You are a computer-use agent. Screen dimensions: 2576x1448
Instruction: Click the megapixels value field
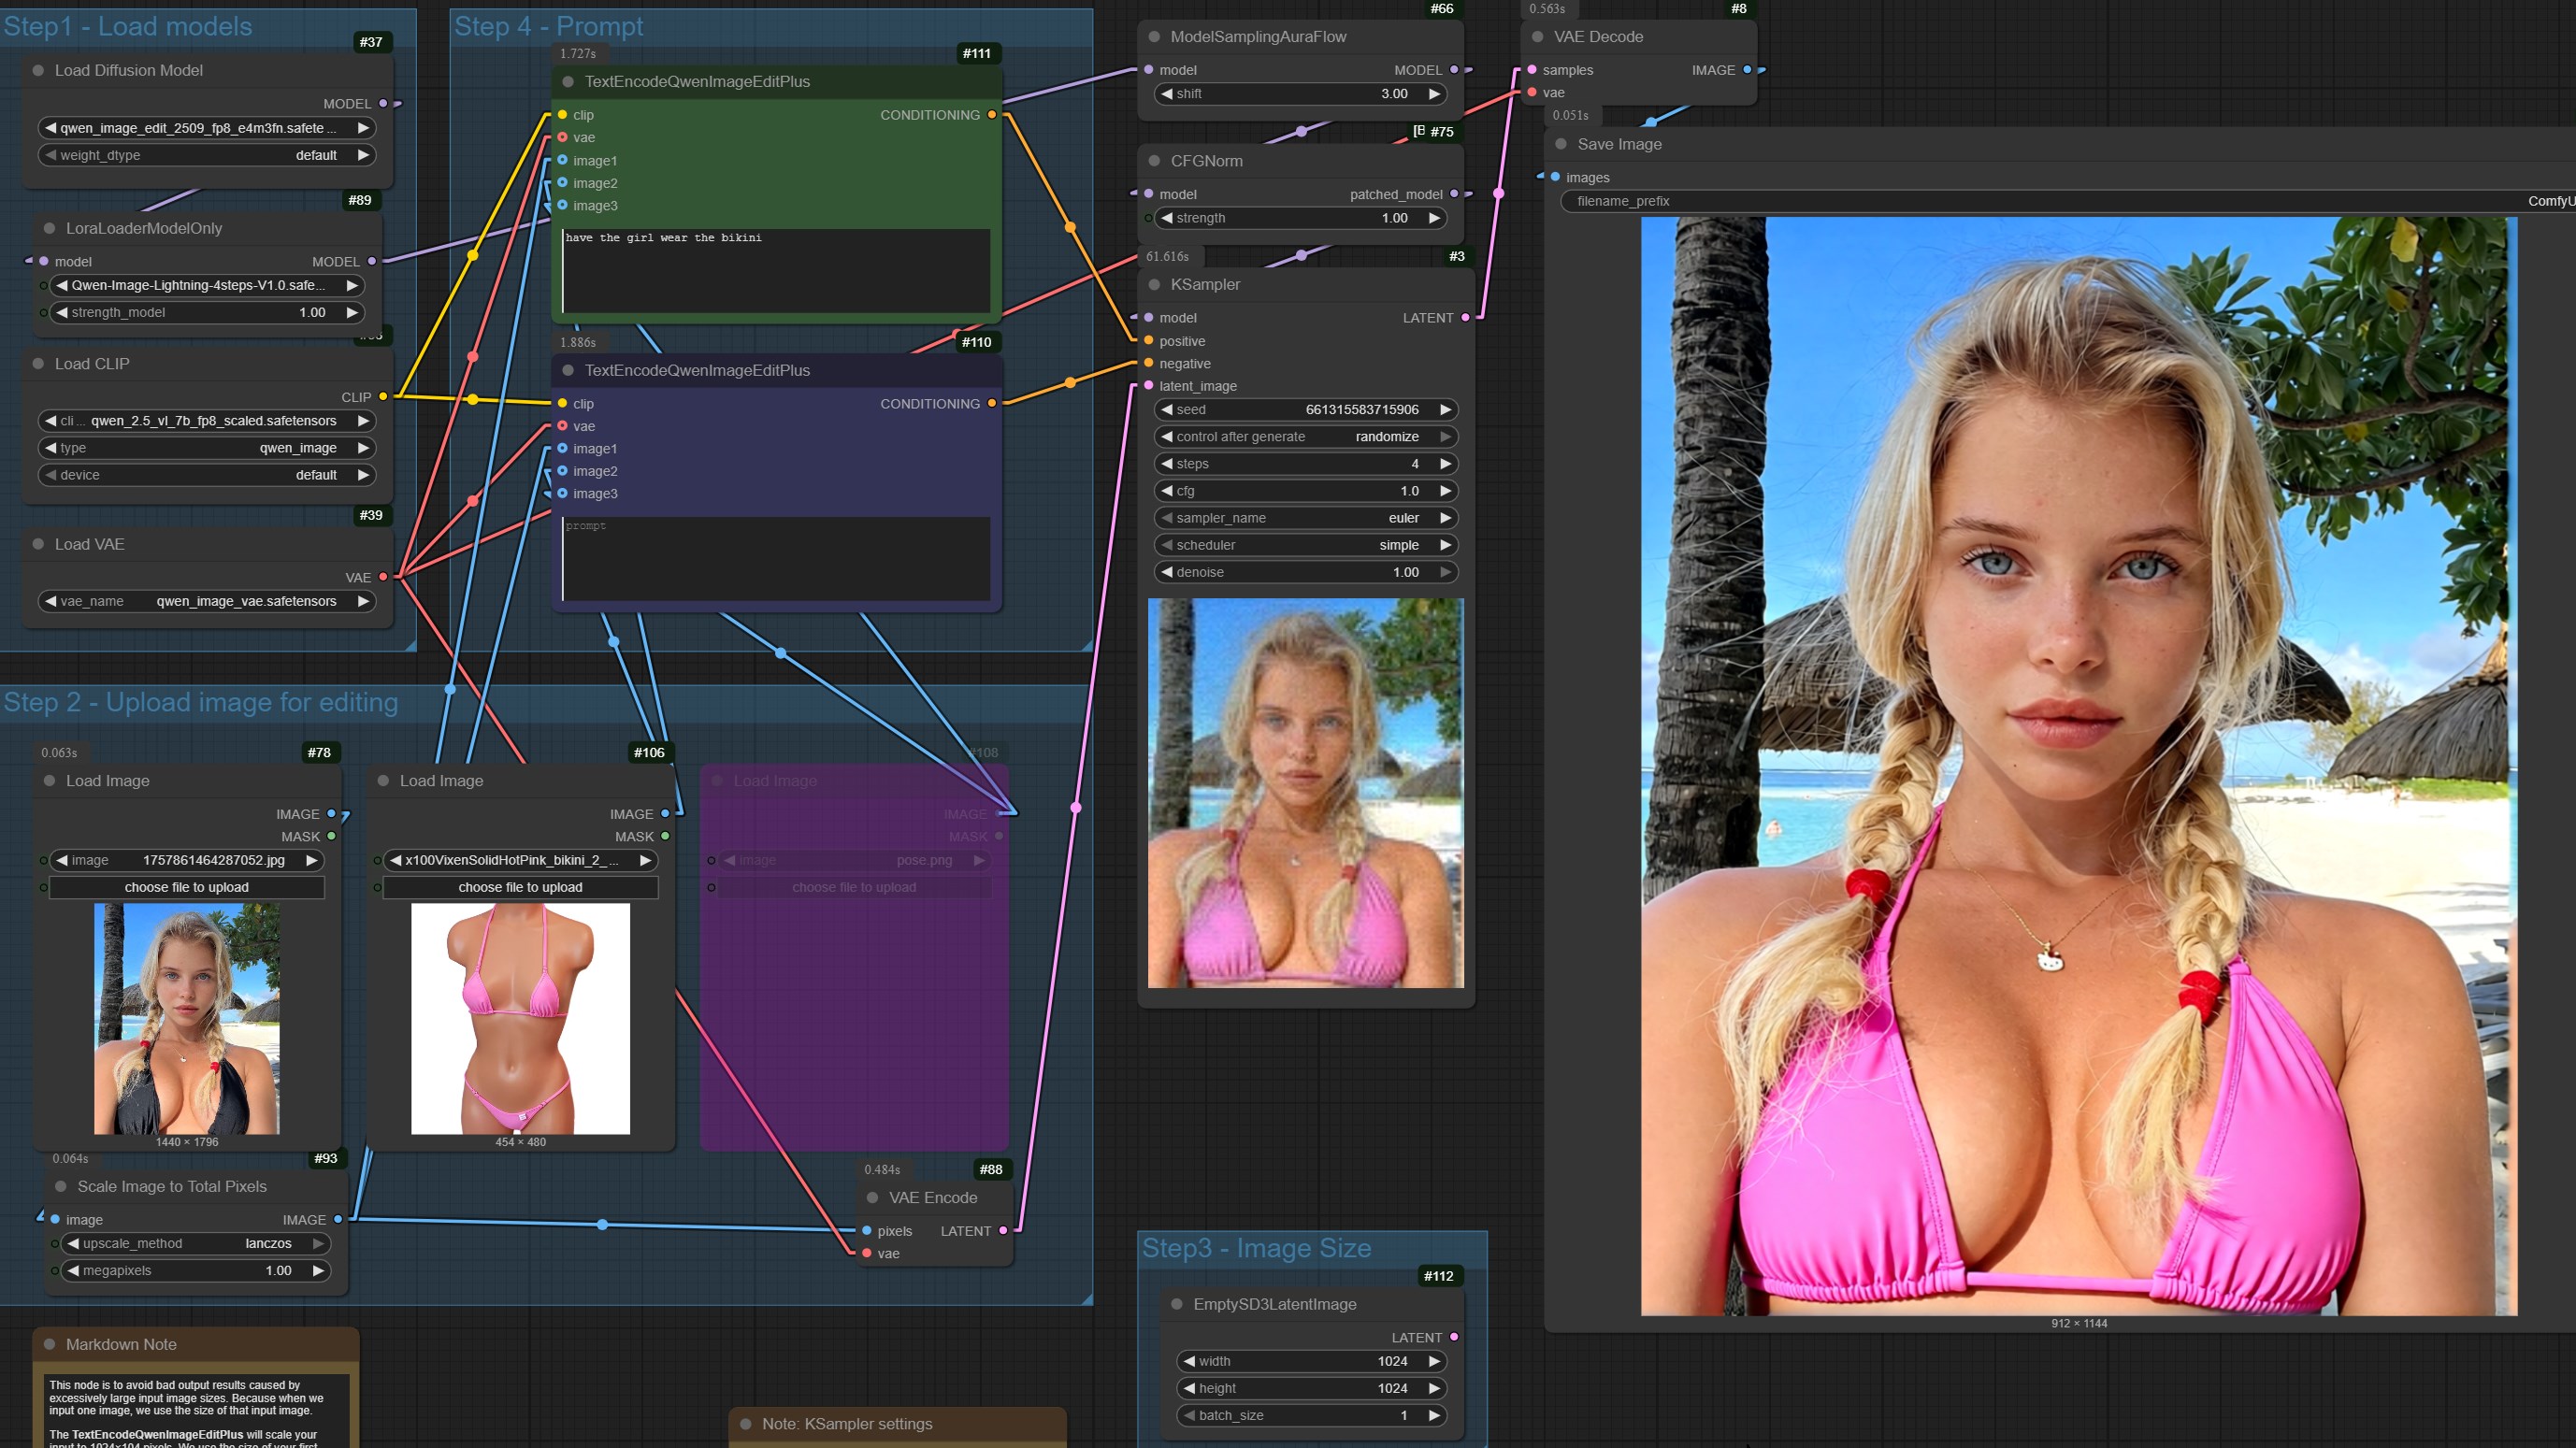pyautogui.click(x=196, y=1271)
